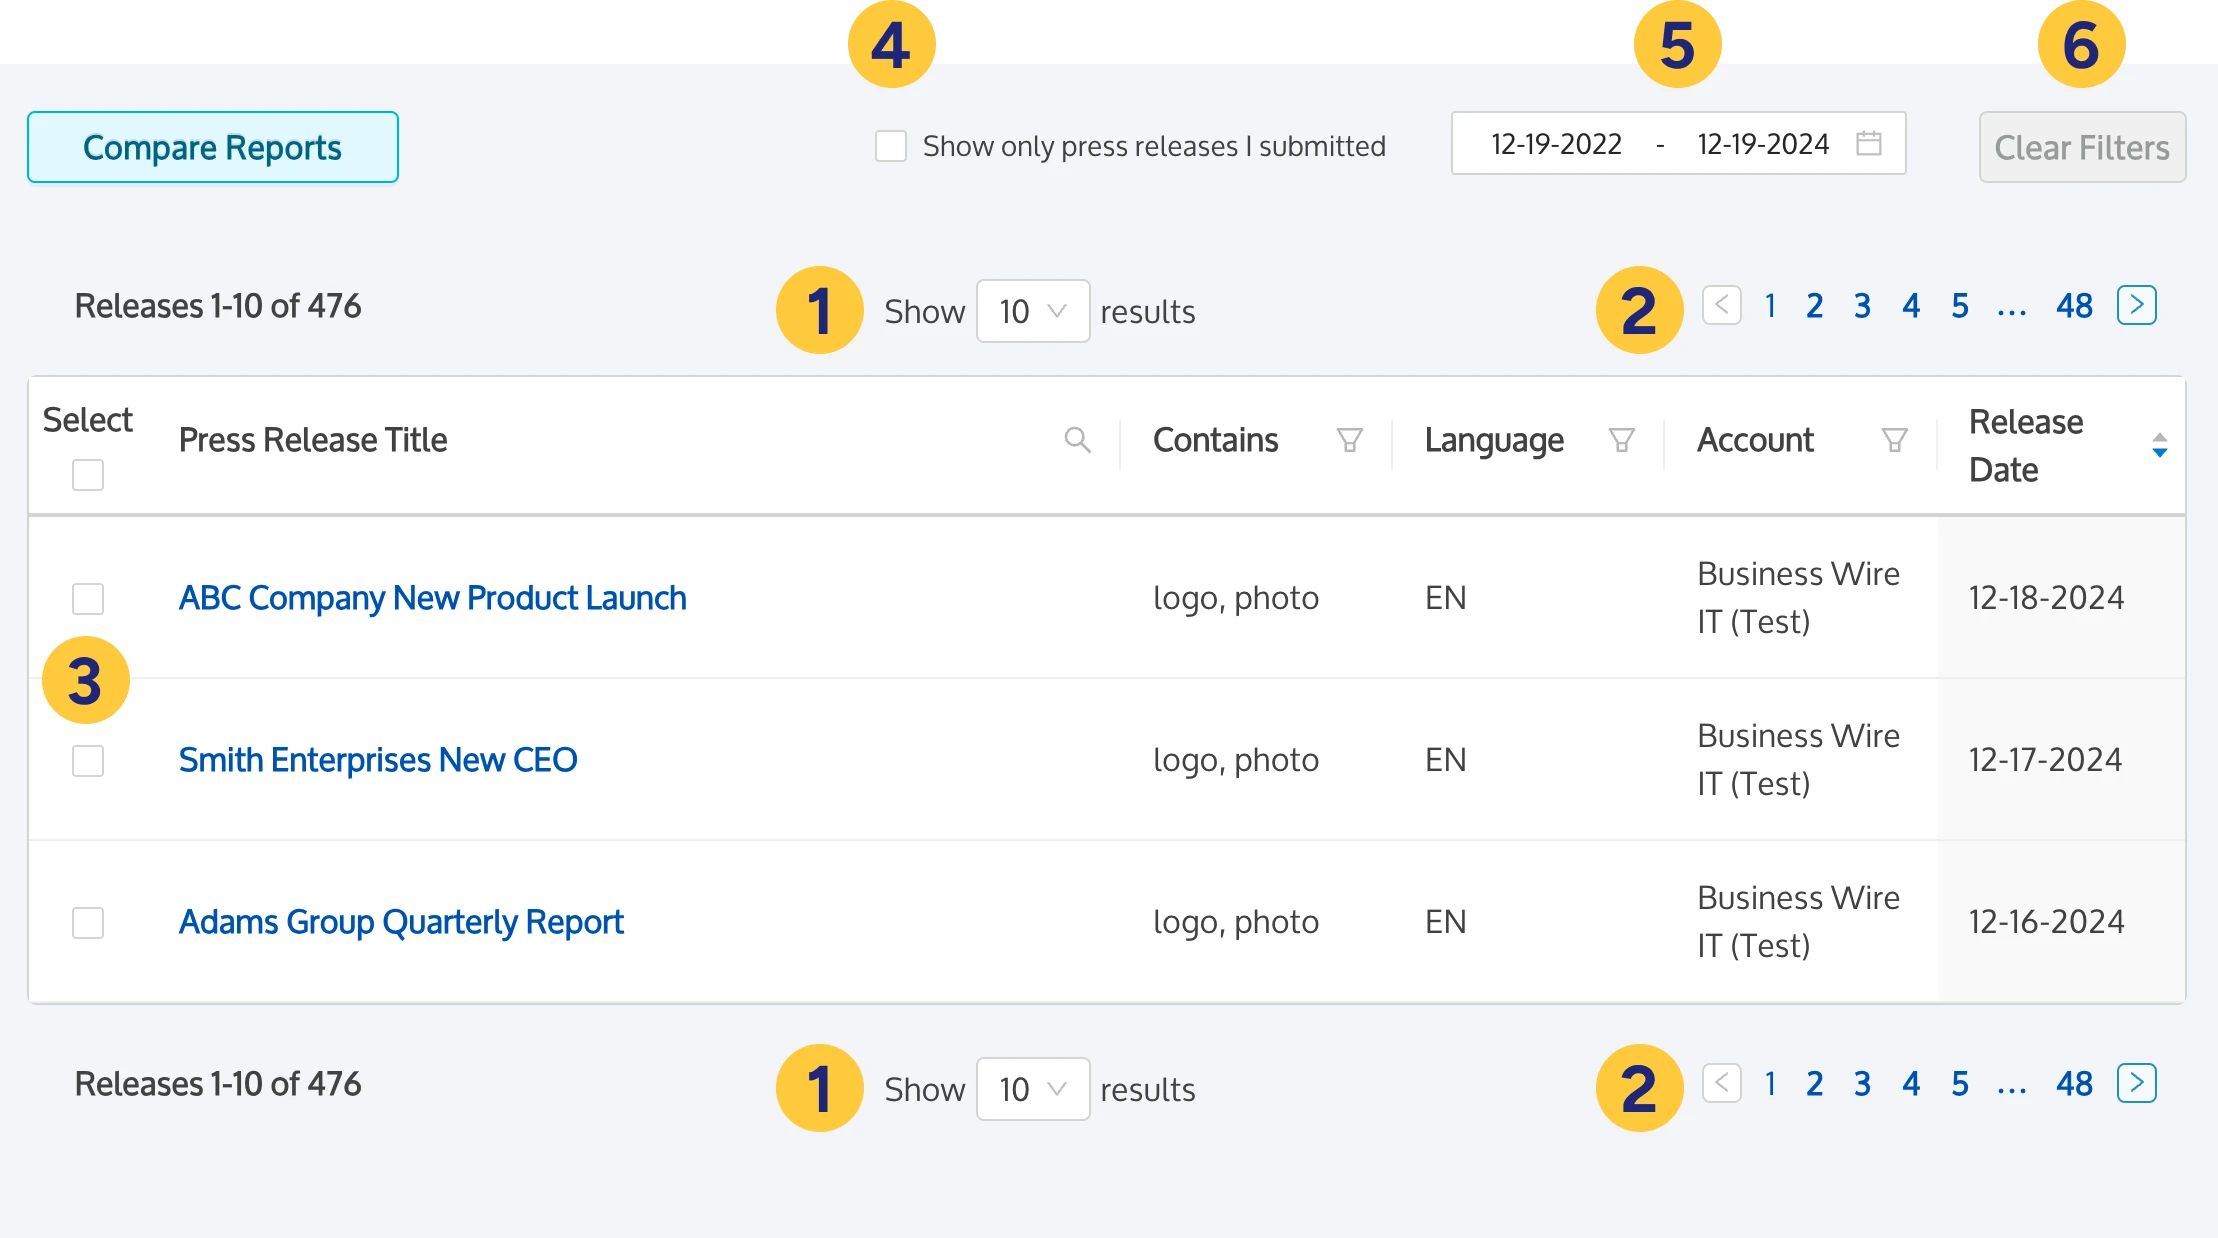
Task: Open the Contains column filter icon
Action: tap(1349, 440)
